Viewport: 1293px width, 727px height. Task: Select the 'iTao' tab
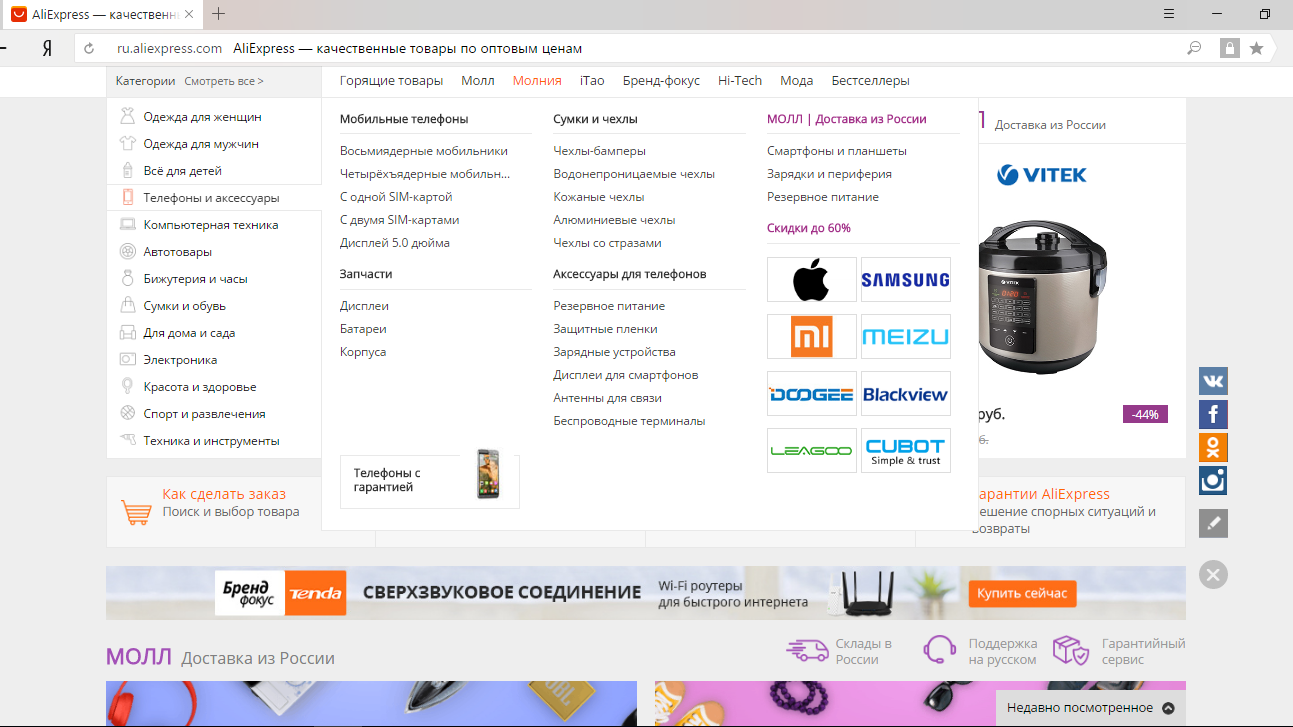pos(592,81)
